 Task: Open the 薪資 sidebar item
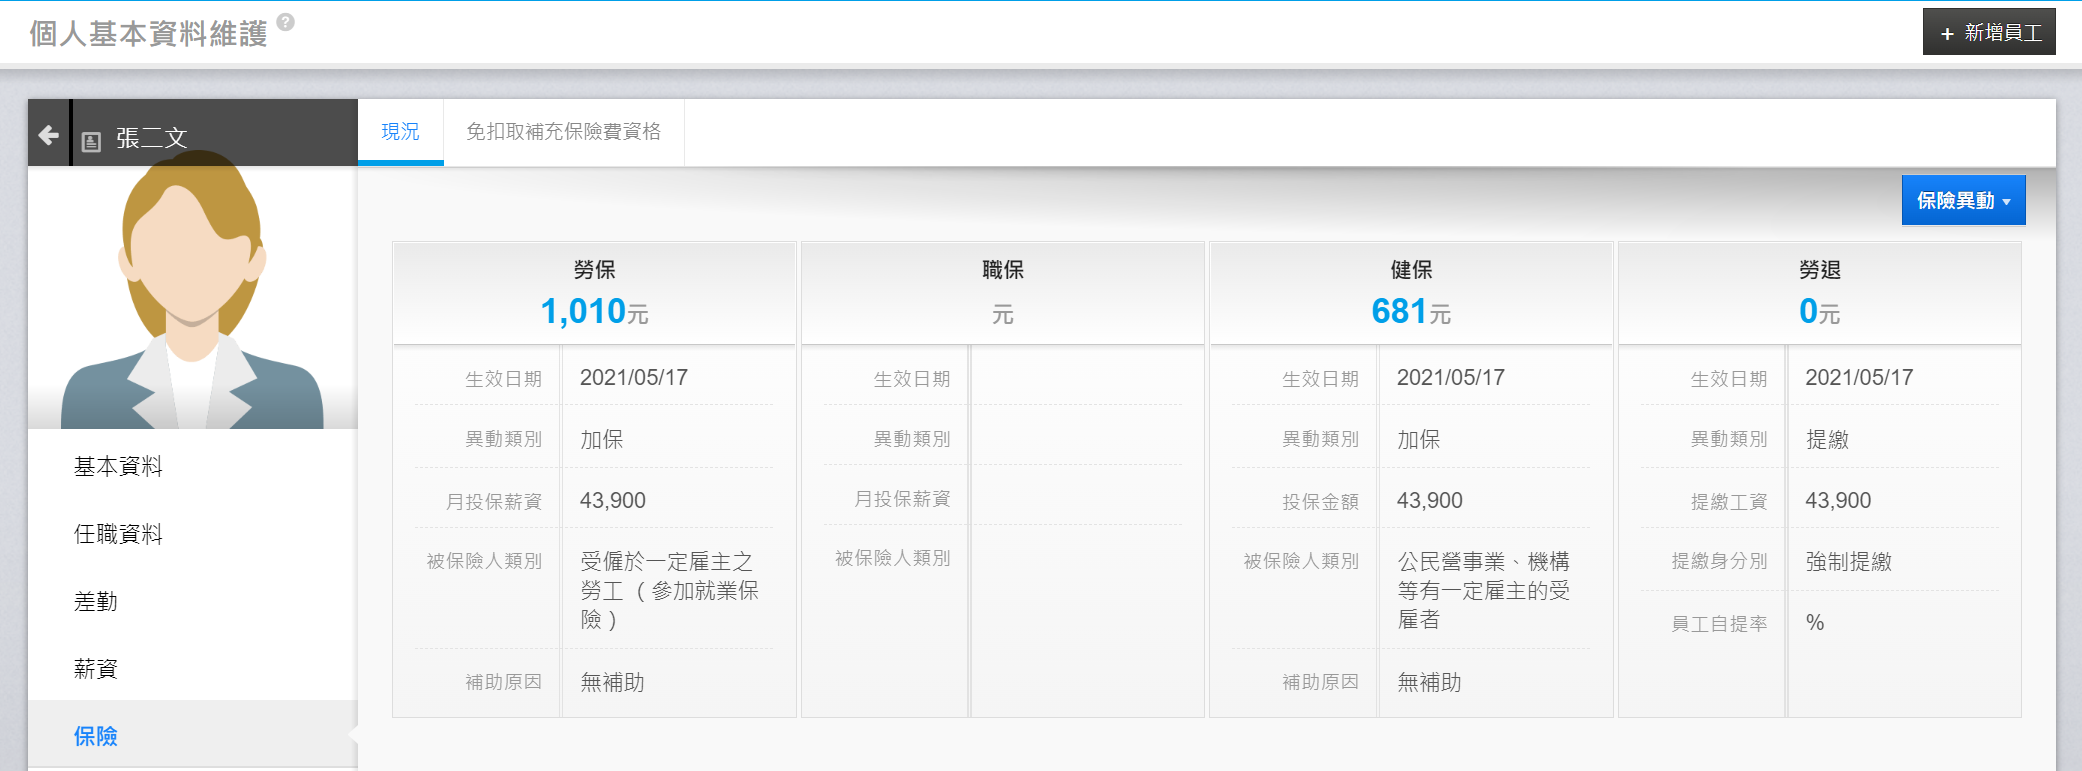[96, 669]
